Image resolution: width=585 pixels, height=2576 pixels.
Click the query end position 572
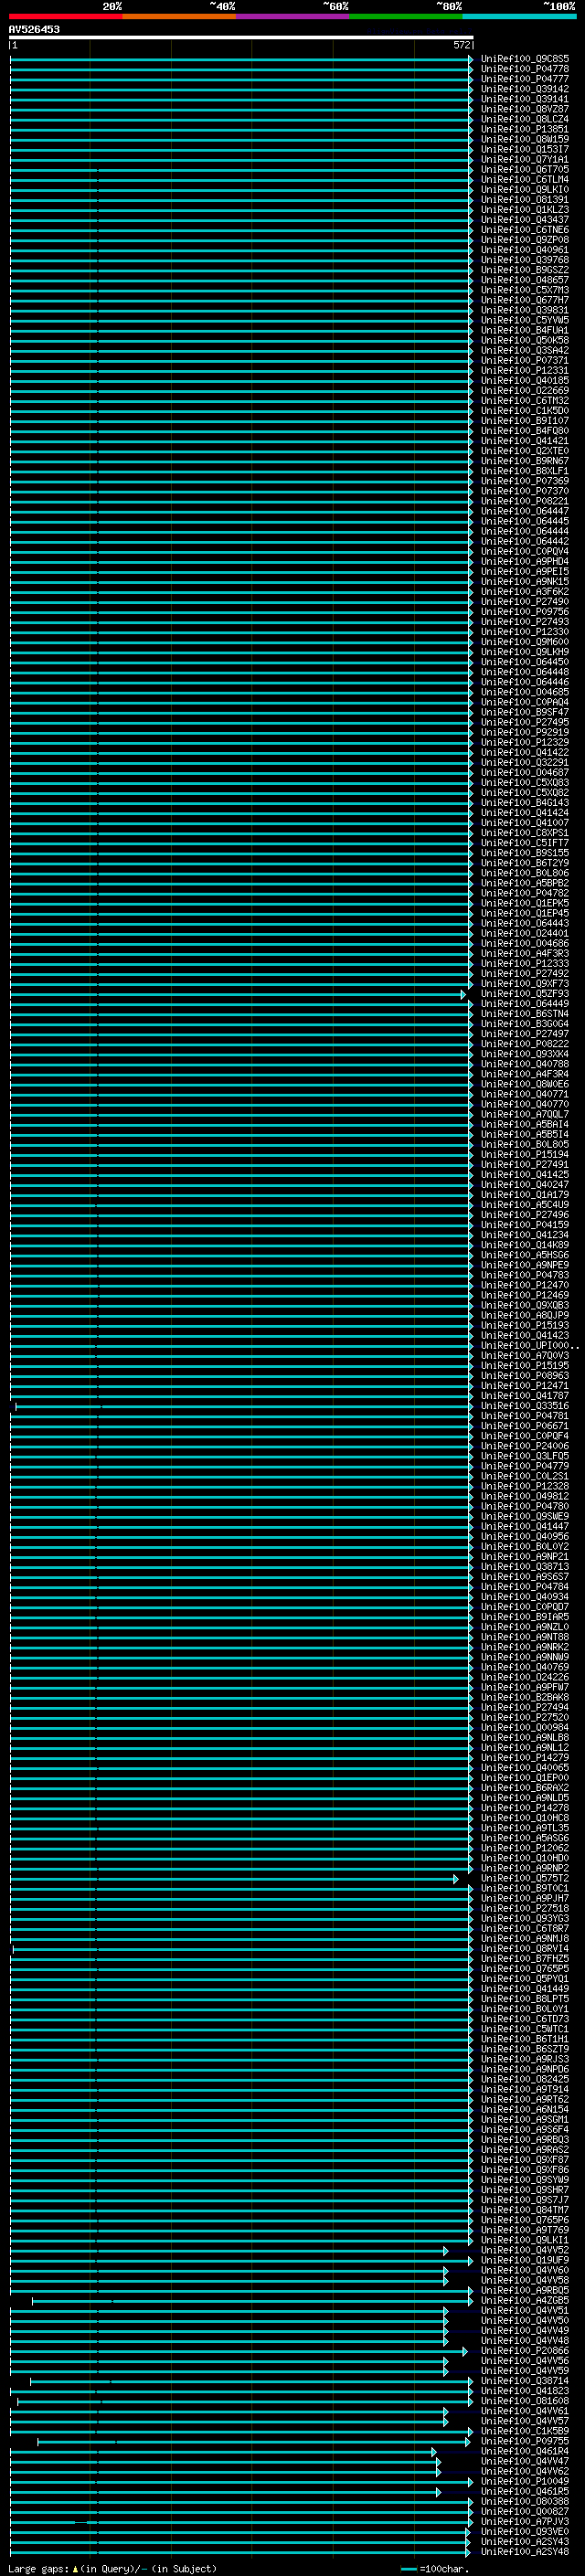point(461,45)
